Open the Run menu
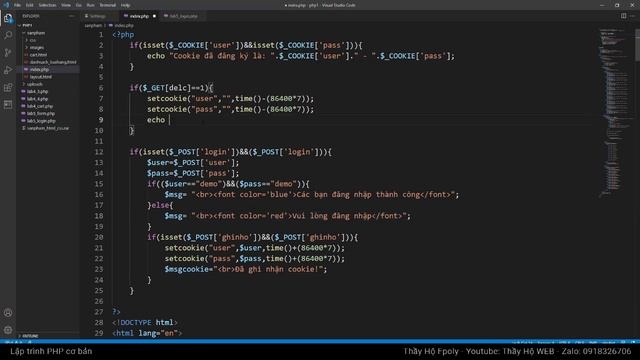The width and height of the screenshot is (640, 360). coord(91,5)
